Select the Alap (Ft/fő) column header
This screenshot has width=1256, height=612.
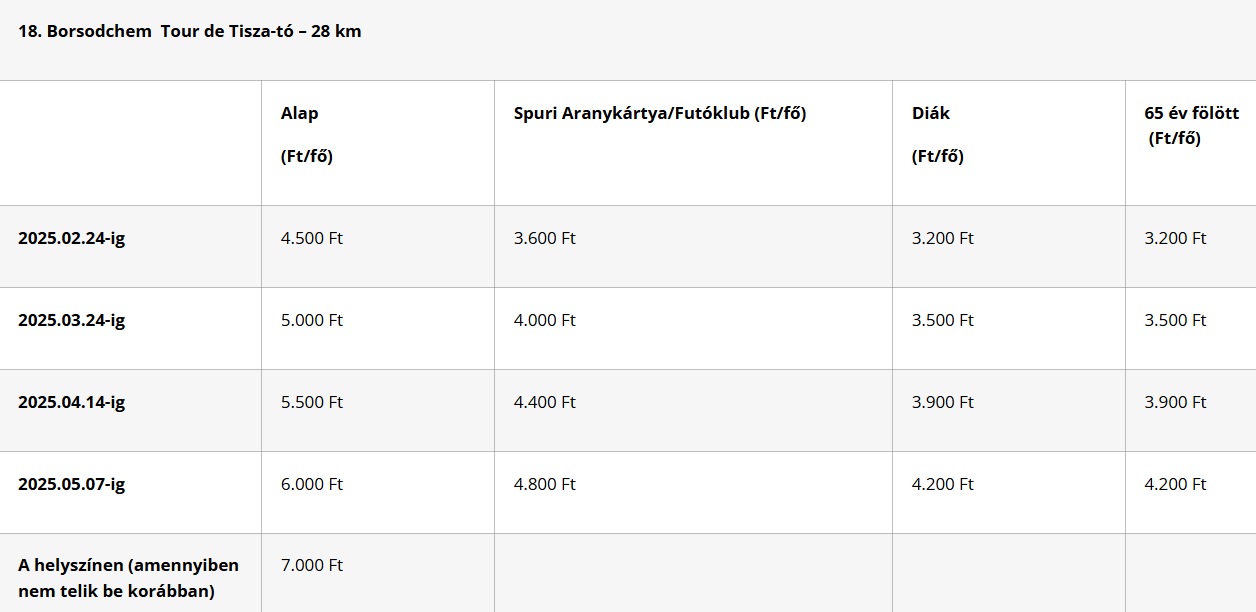307,135
